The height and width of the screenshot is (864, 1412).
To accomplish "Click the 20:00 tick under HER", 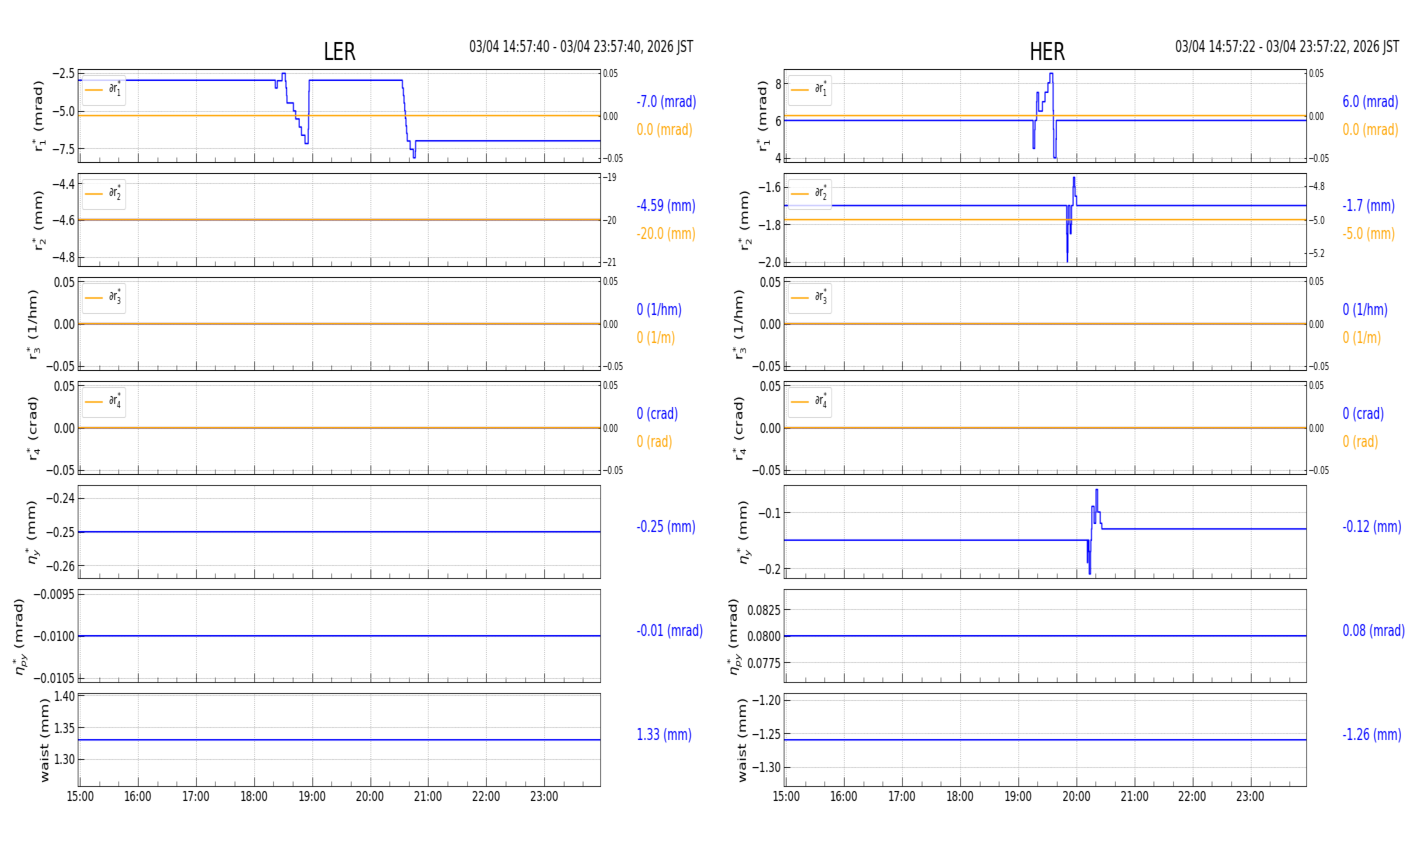I will 1076,797.
